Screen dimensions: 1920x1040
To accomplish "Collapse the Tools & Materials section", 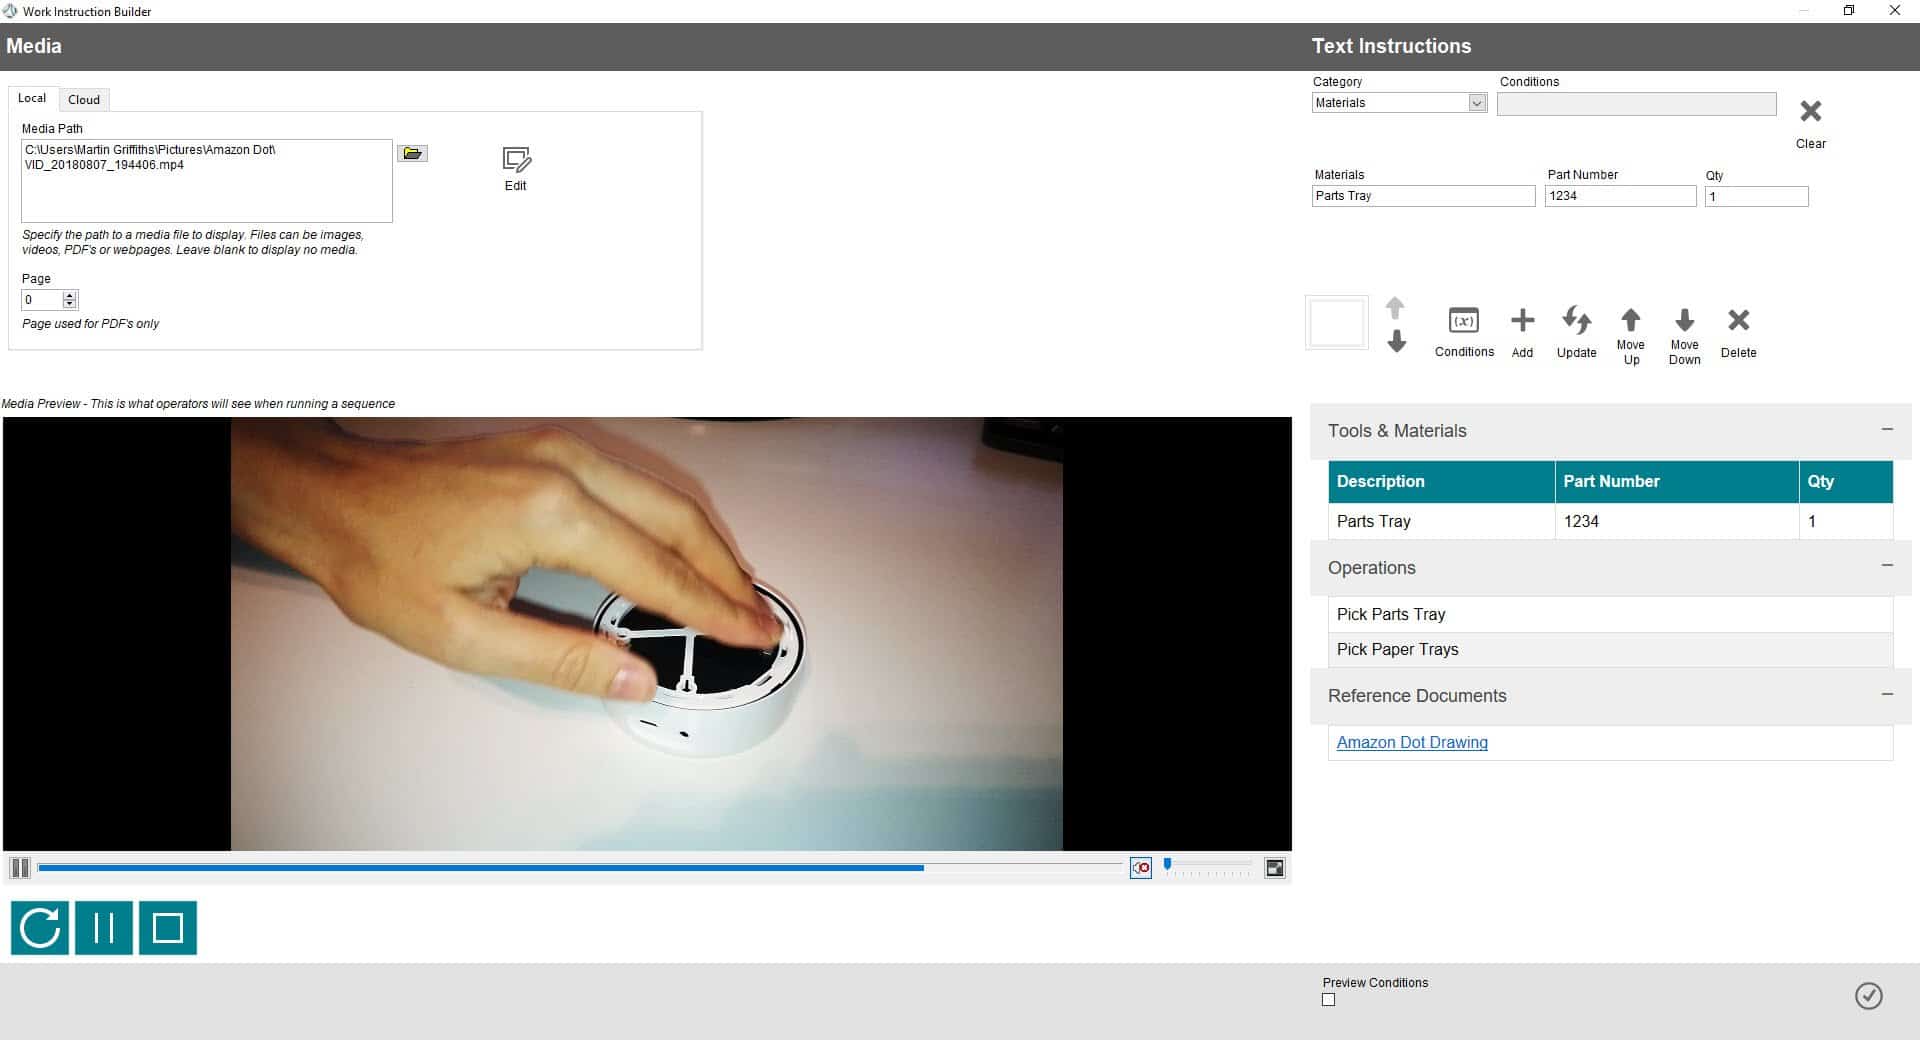I will (x=1887, y=430).
